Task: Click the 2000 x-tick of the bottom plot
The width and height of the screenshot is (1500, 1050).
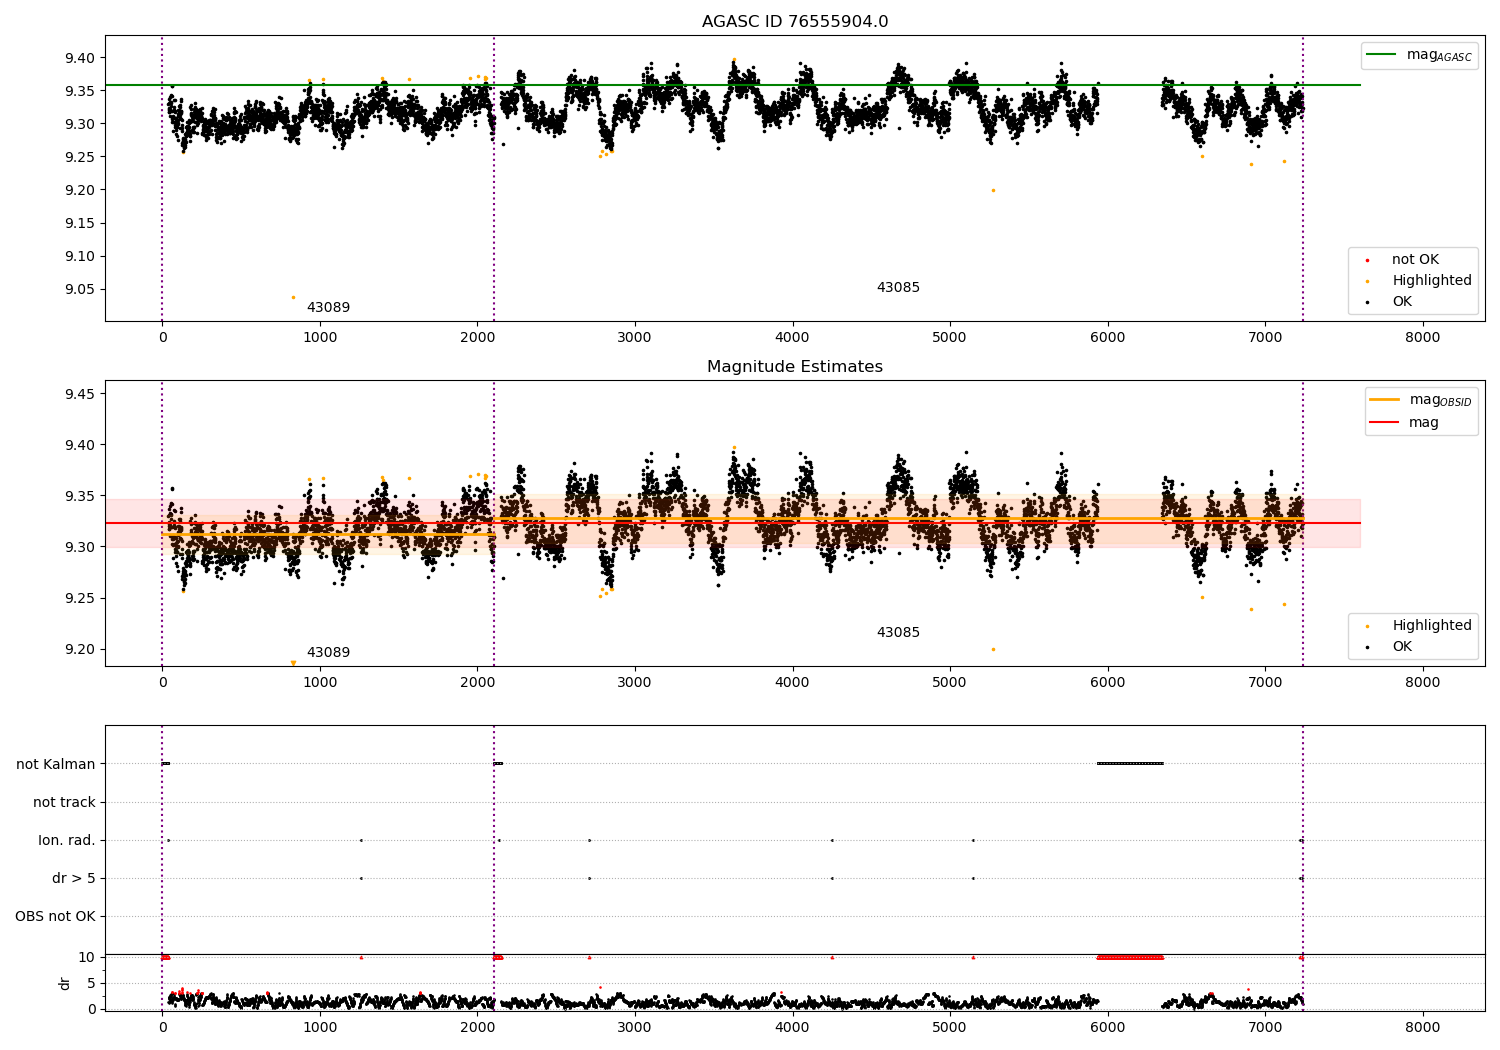Action: pos(478,1027)
